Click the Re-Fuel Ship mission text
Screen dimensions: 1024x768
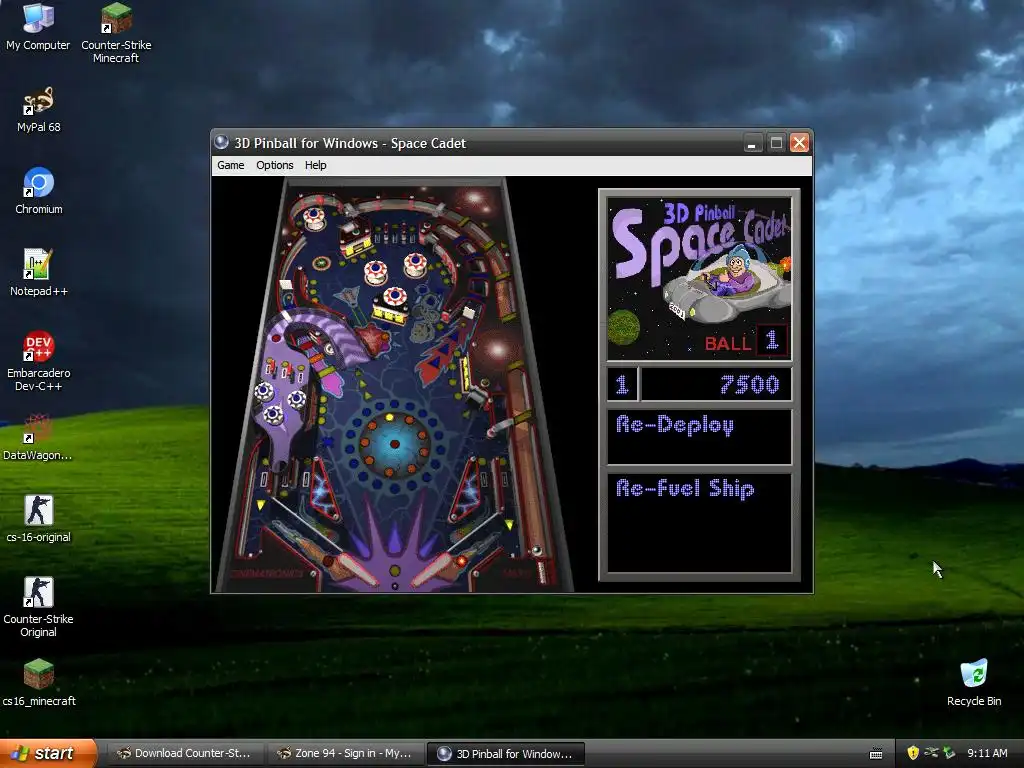point(685,488)
